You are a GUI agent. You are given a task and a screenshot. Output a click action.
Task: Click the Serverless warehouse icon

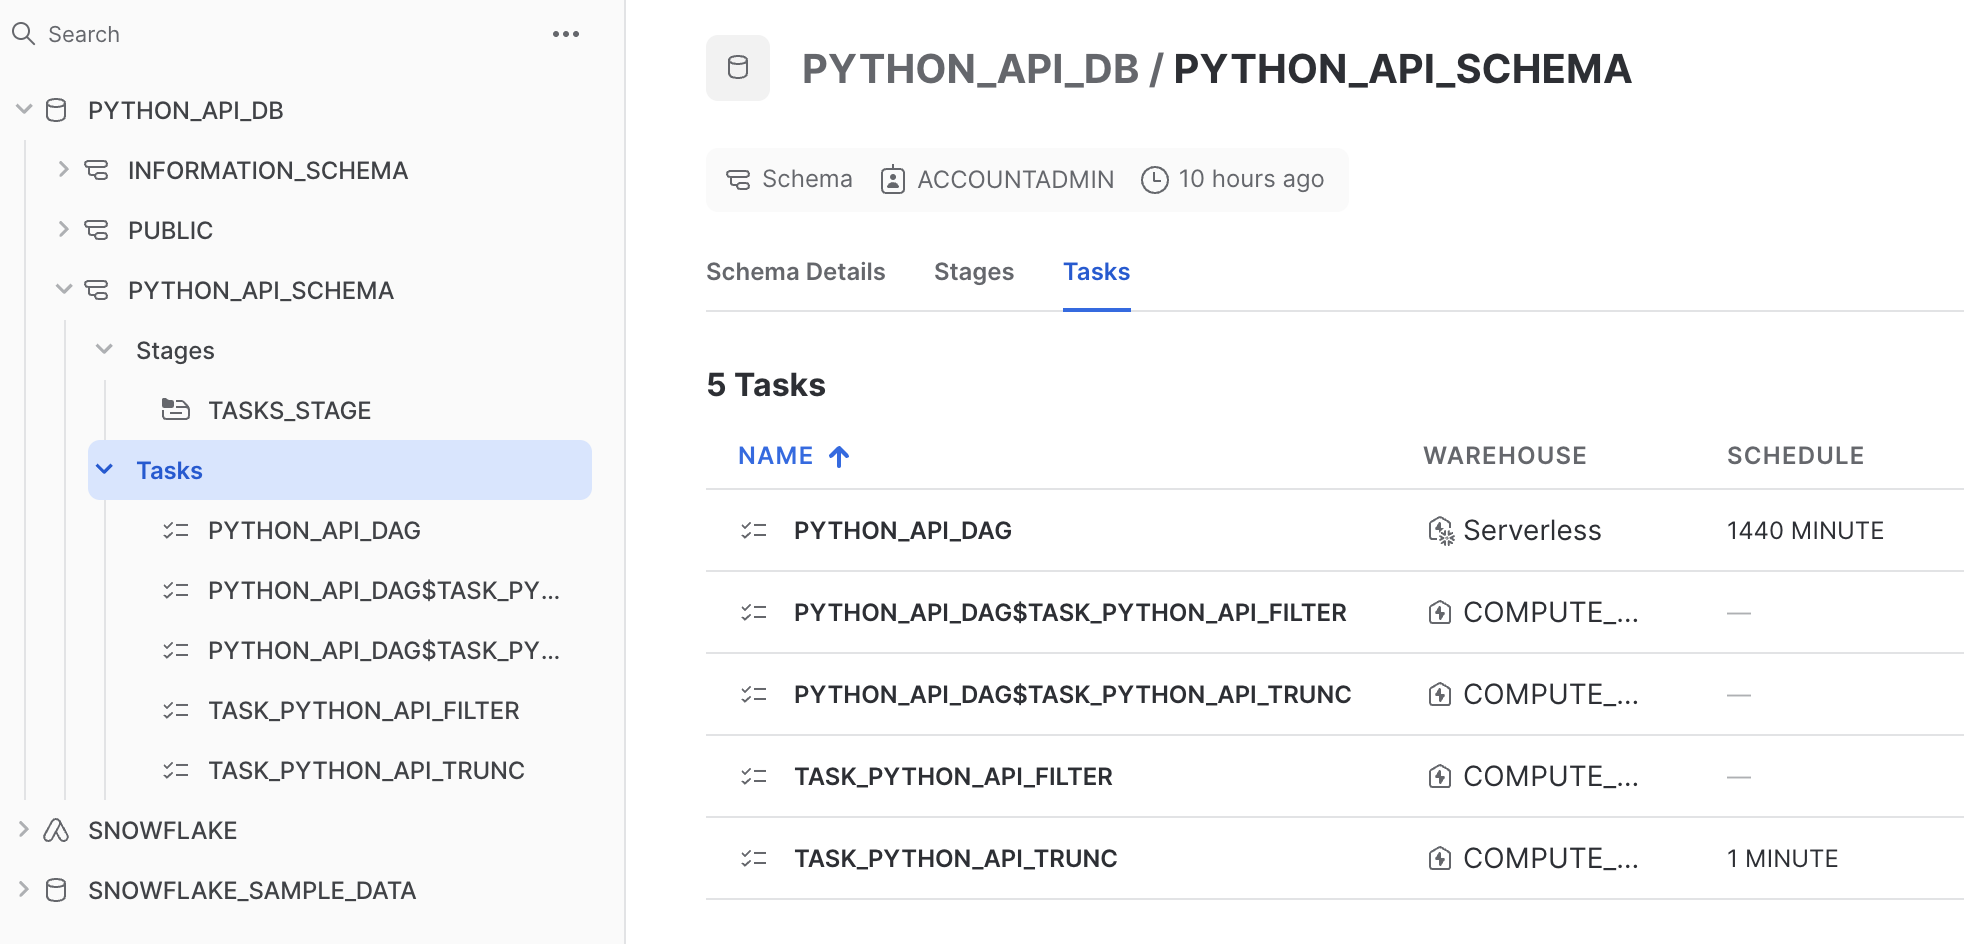(1440, 531)
